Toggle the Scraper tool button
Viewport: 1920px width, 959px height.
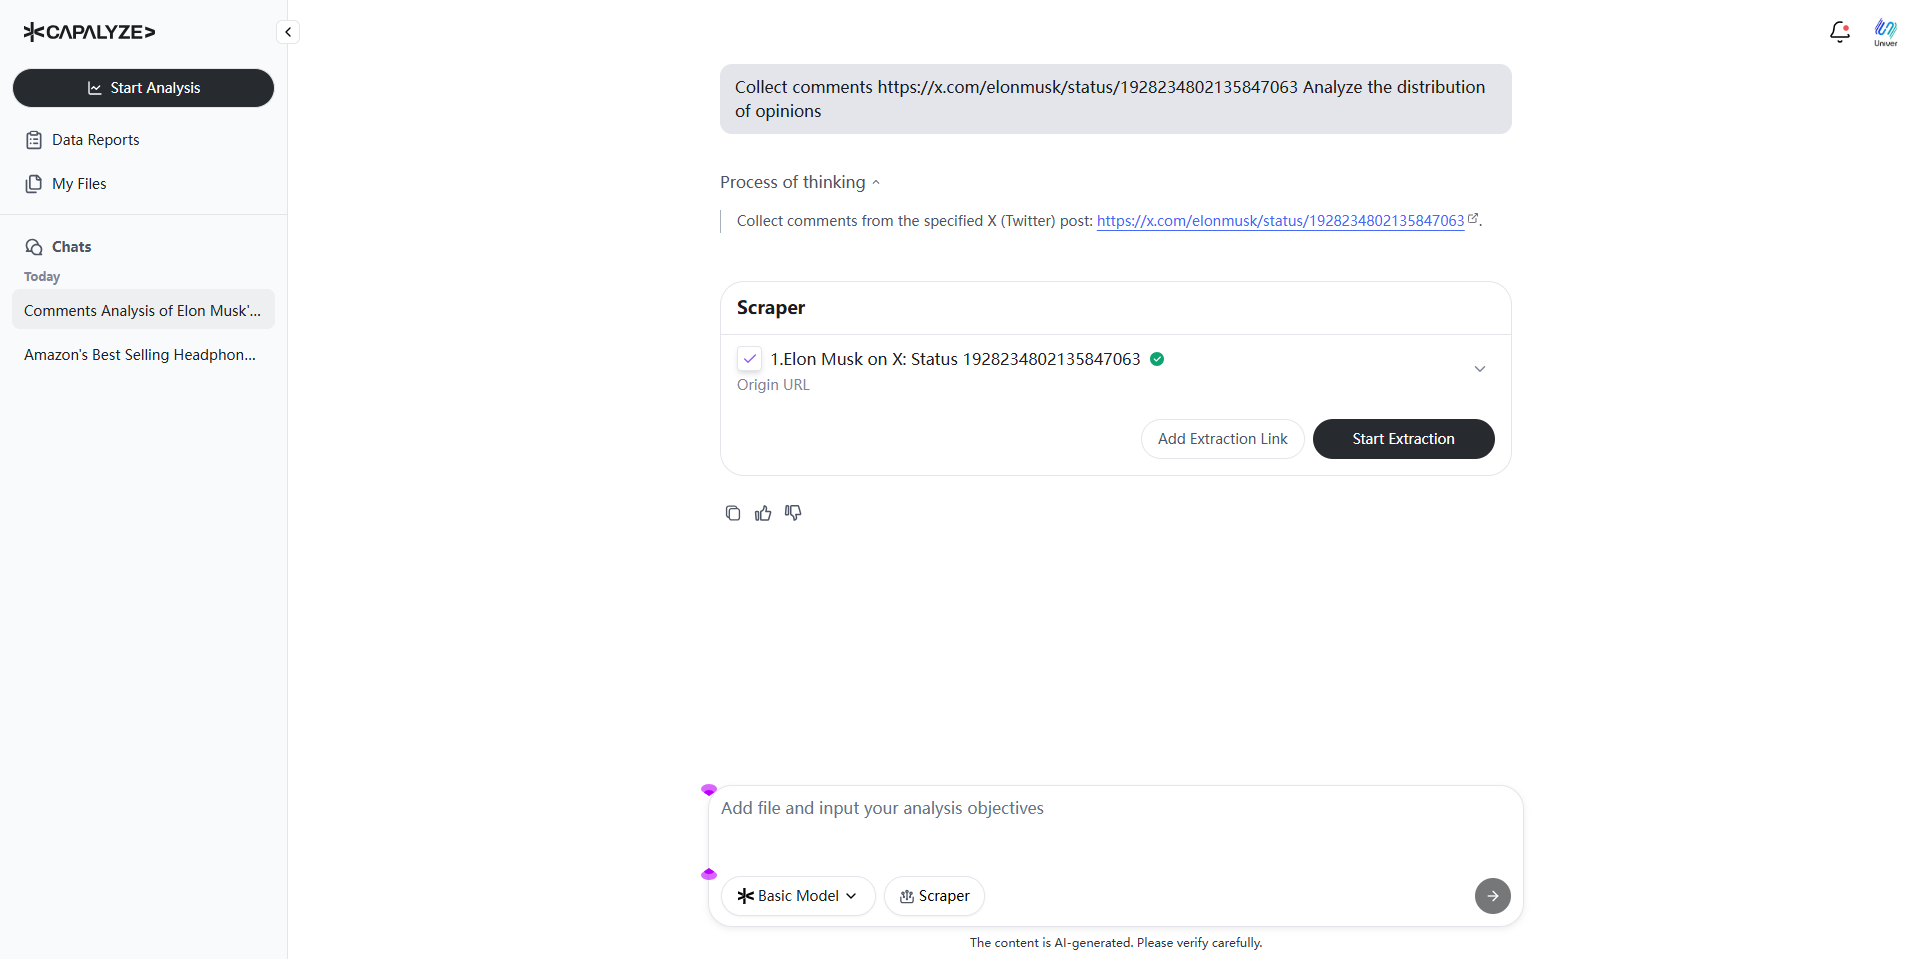934,896
